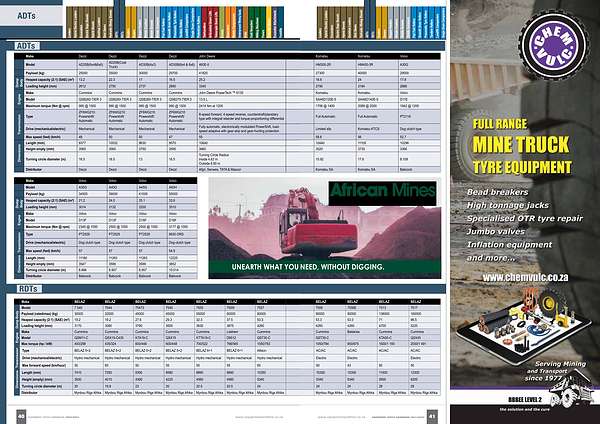Image resolution: width=600 pixels, height=424 pixels.
Task: Click 'Payload (rated/max) (kg)' row label
Action: coord(40,314)
